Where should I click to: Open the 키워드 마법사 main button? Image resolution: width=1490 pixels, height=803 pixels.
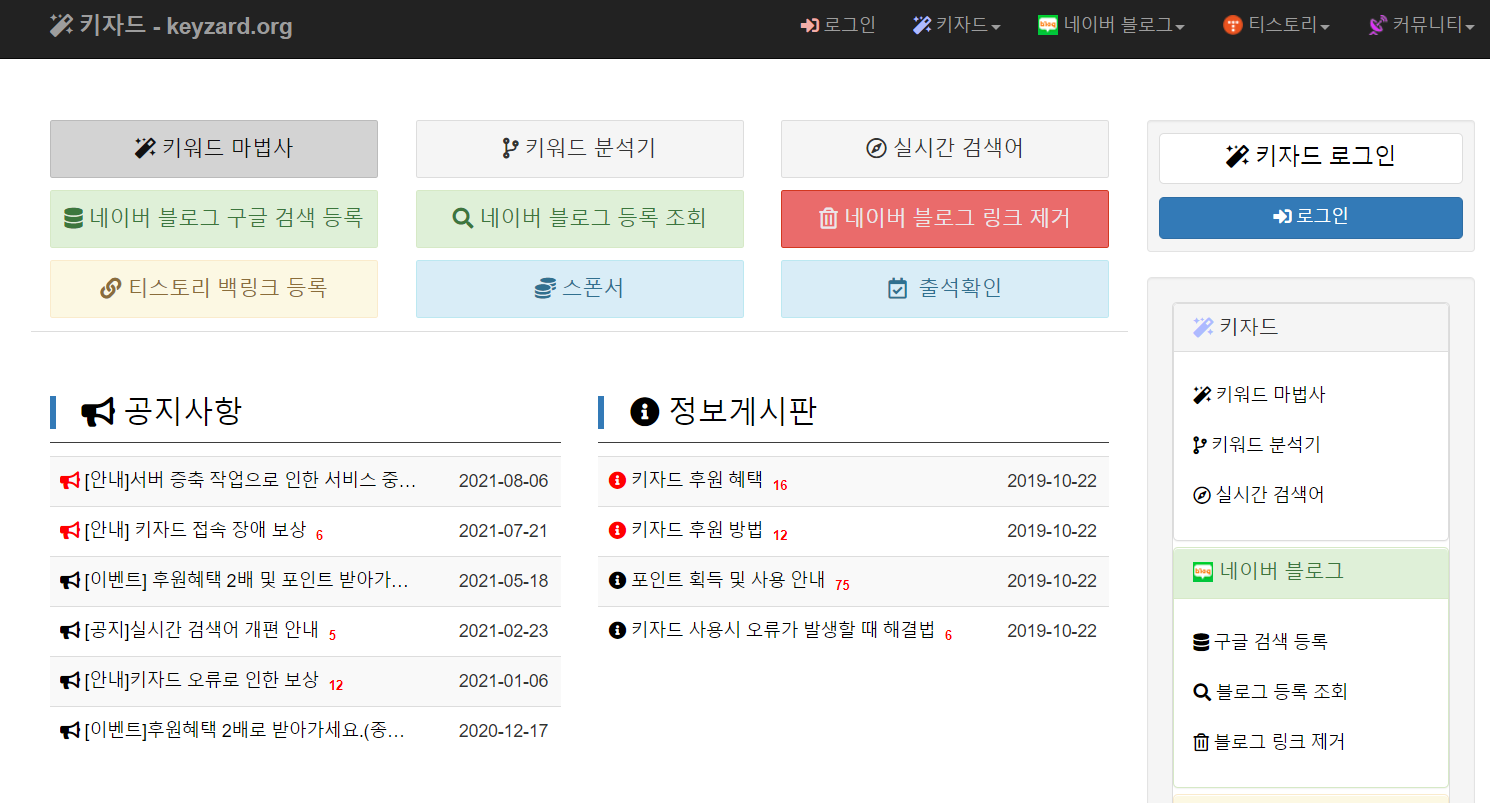(x=214, y=149)
